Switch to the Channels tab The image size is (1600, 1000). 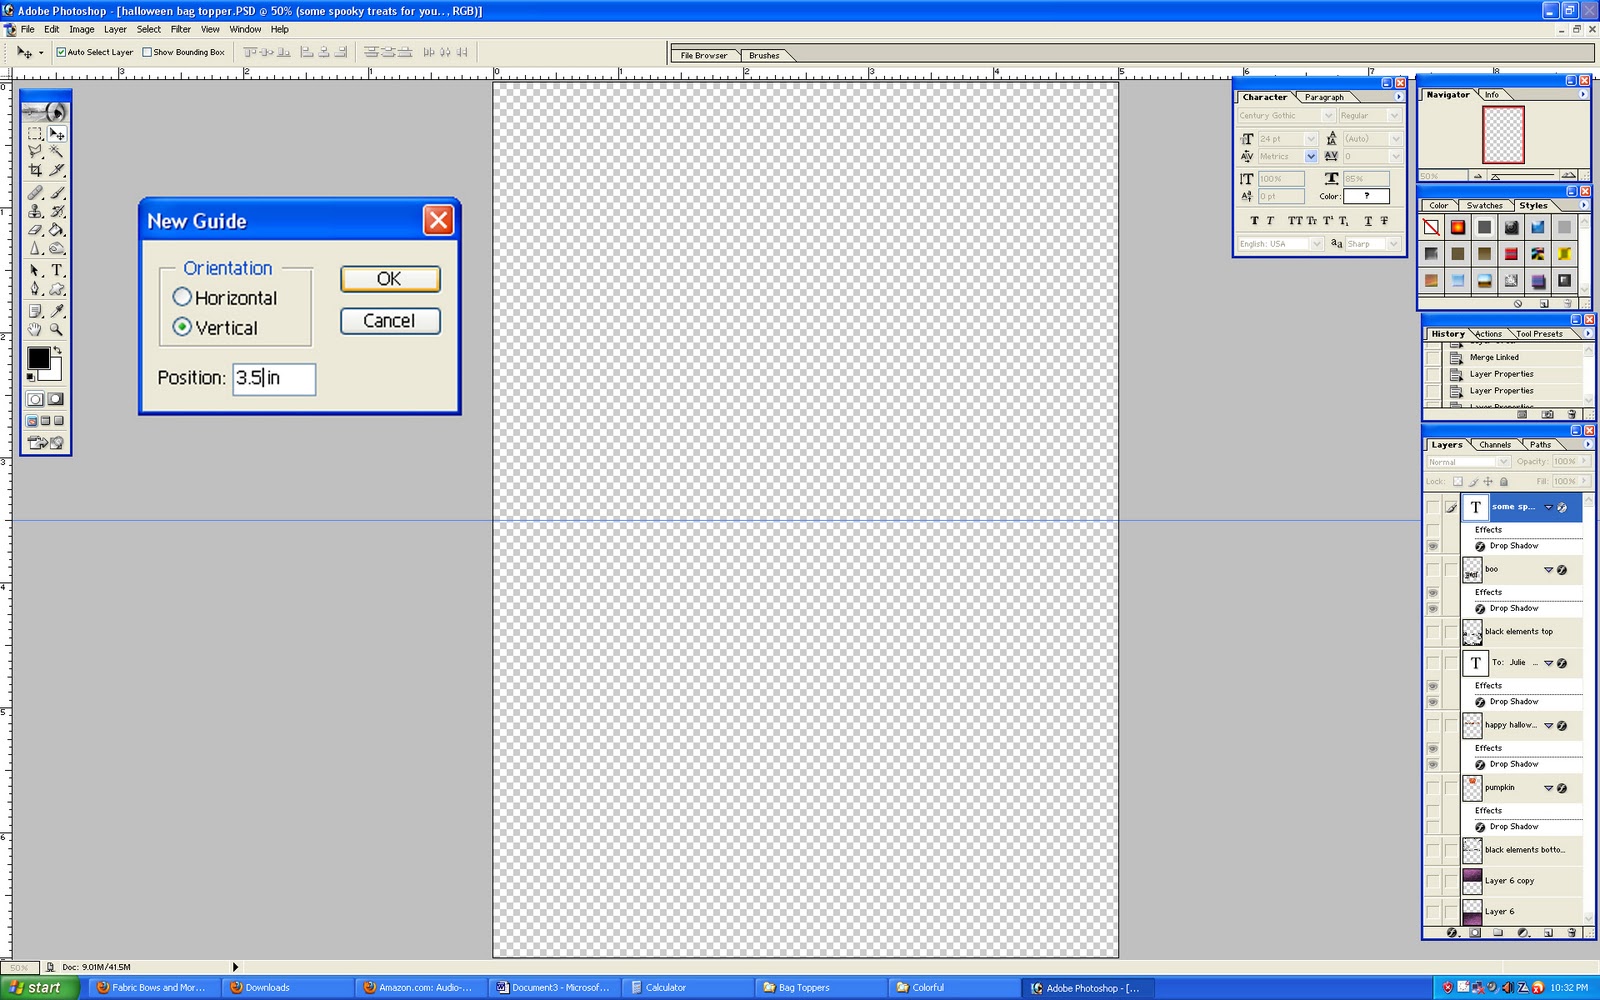pyautogui.click(x=1494, y=444)
